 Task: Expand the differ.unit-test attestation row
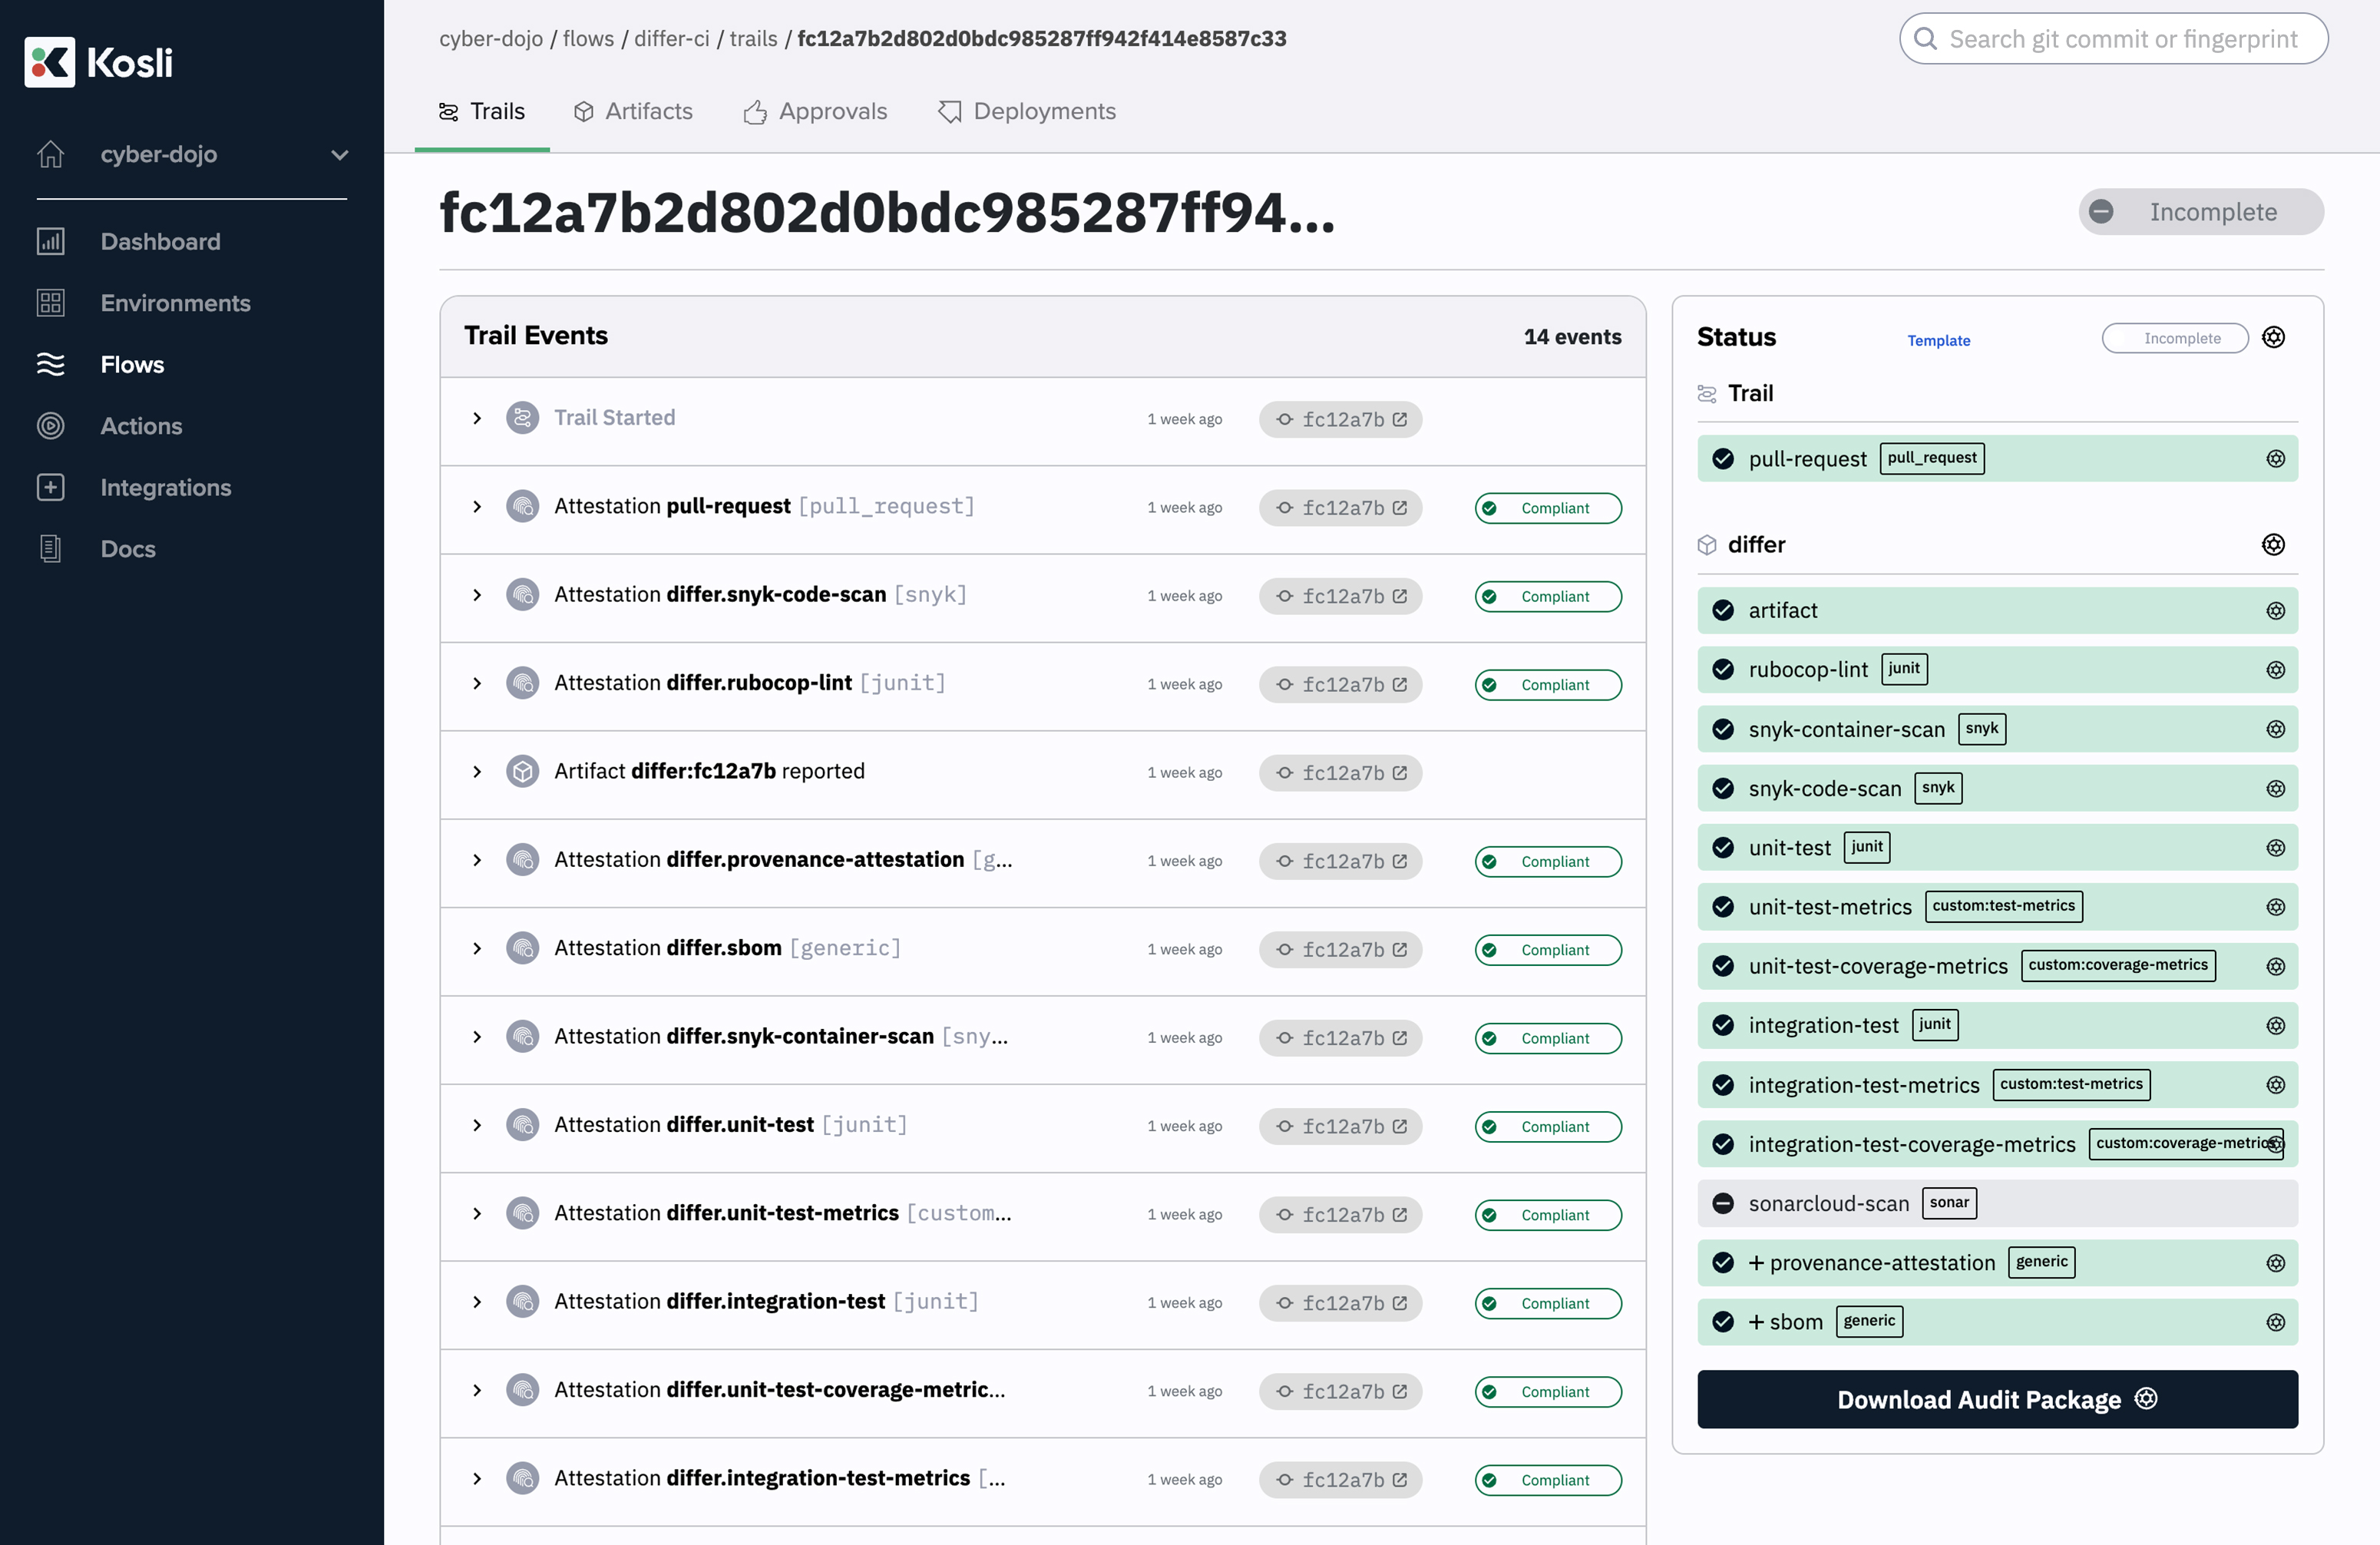coord(477,1126)
